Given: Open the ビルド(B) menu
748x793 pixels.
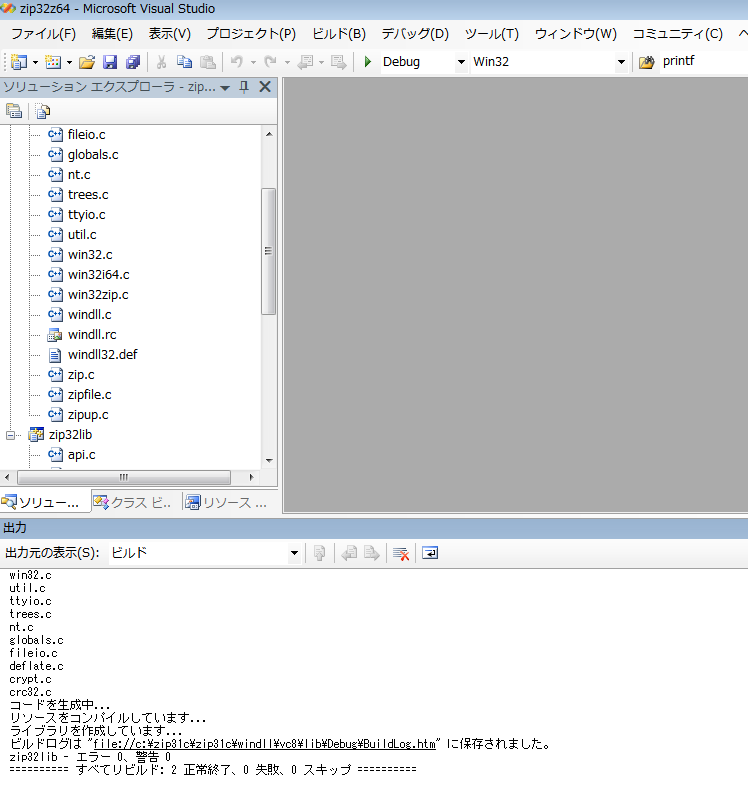Looking at the screenshot, I should click(x=339, y=34).
